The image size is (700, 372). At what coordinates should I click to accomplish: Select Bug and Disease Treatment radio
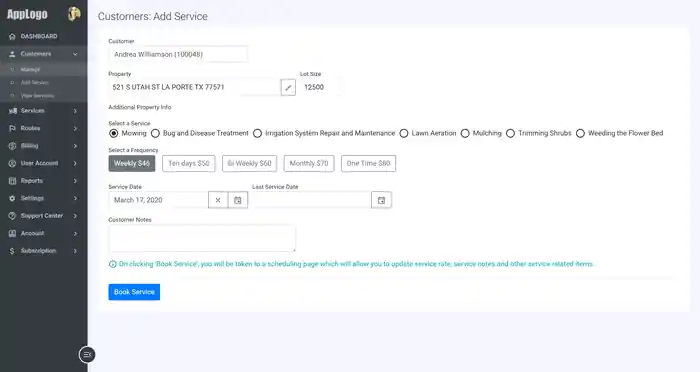point(155,133)
